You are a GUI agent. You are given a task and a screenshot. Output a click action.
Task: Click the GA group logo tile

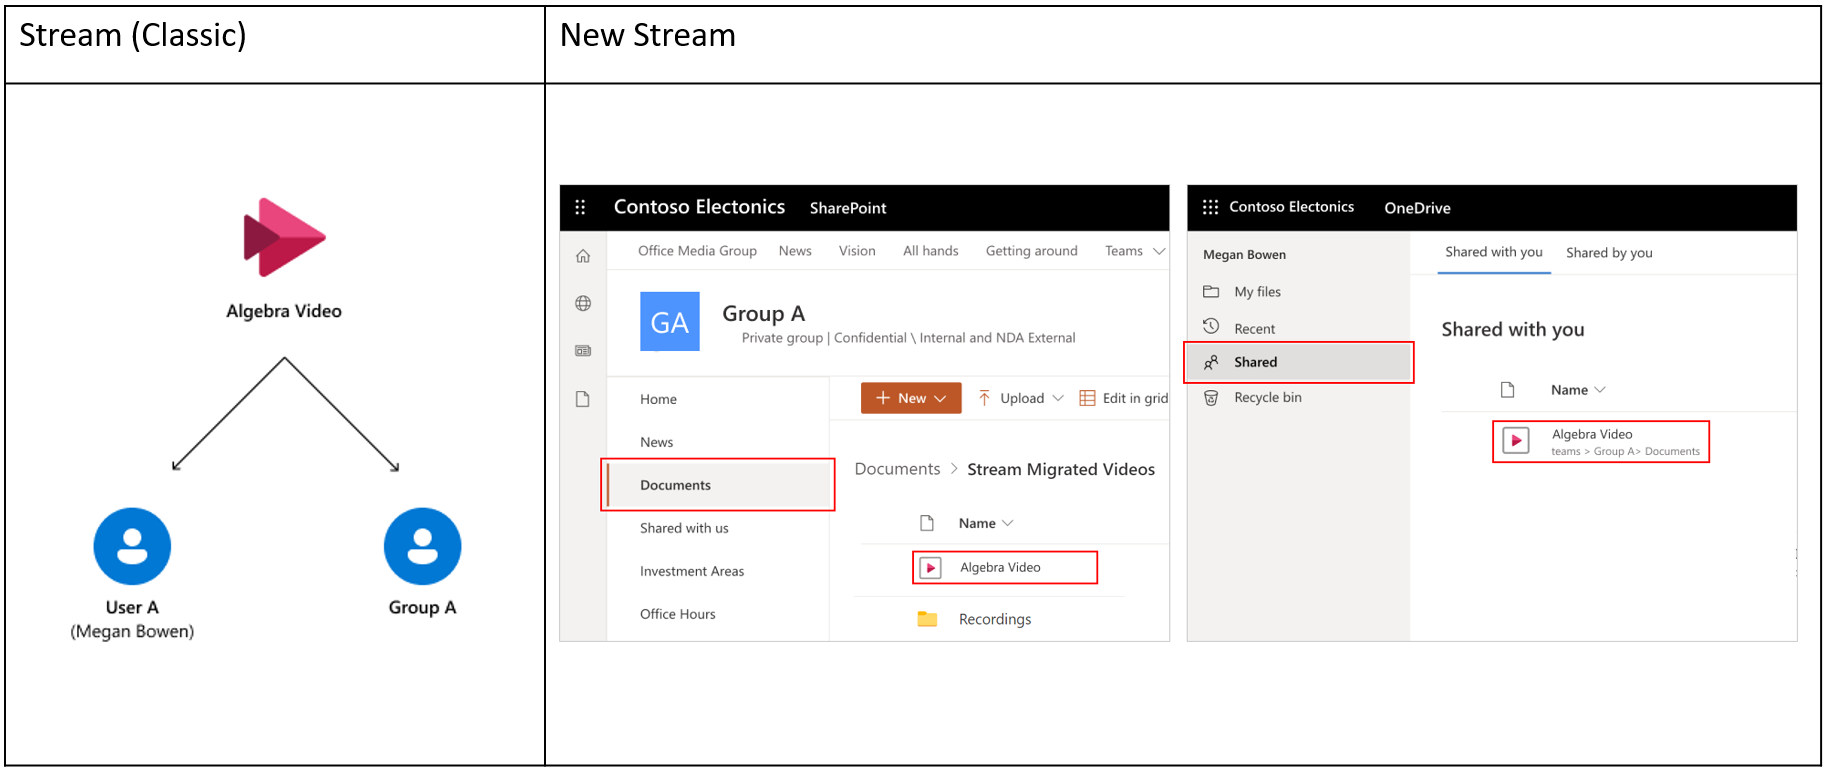pyautogui.click(x=670, y=321)
